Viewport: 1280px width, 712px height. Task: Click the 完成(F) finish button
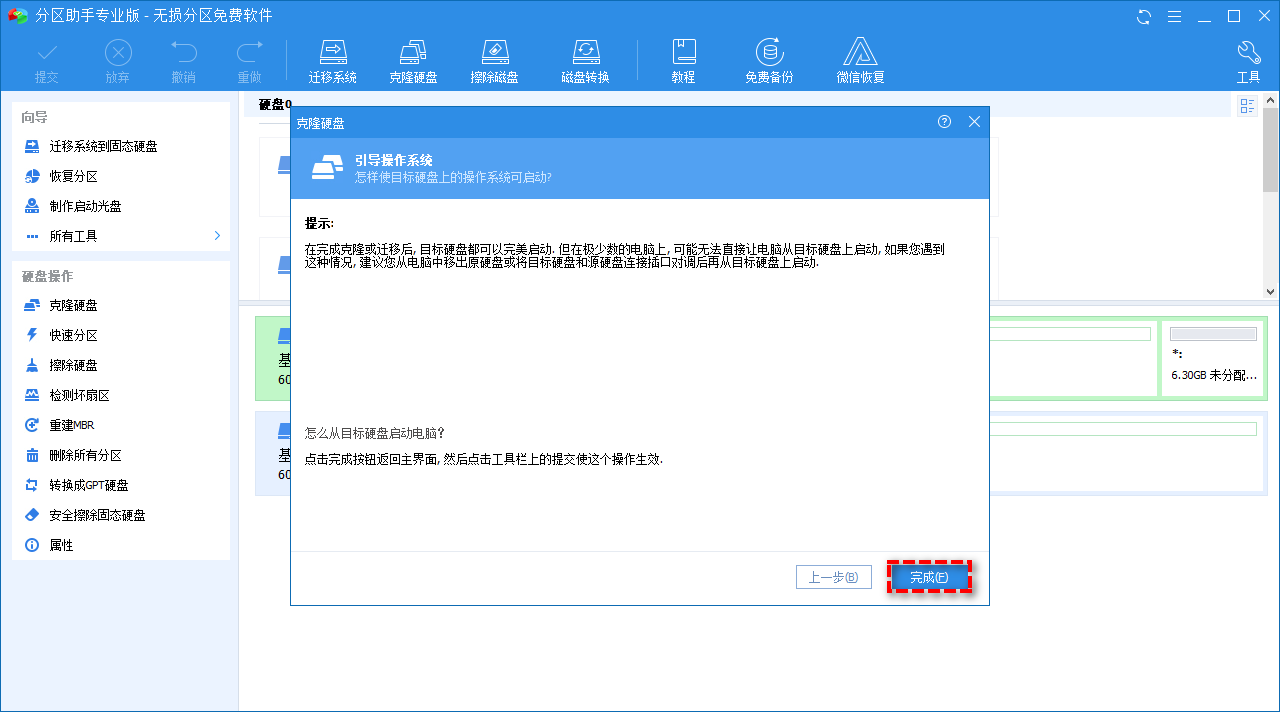coord(929,577)
